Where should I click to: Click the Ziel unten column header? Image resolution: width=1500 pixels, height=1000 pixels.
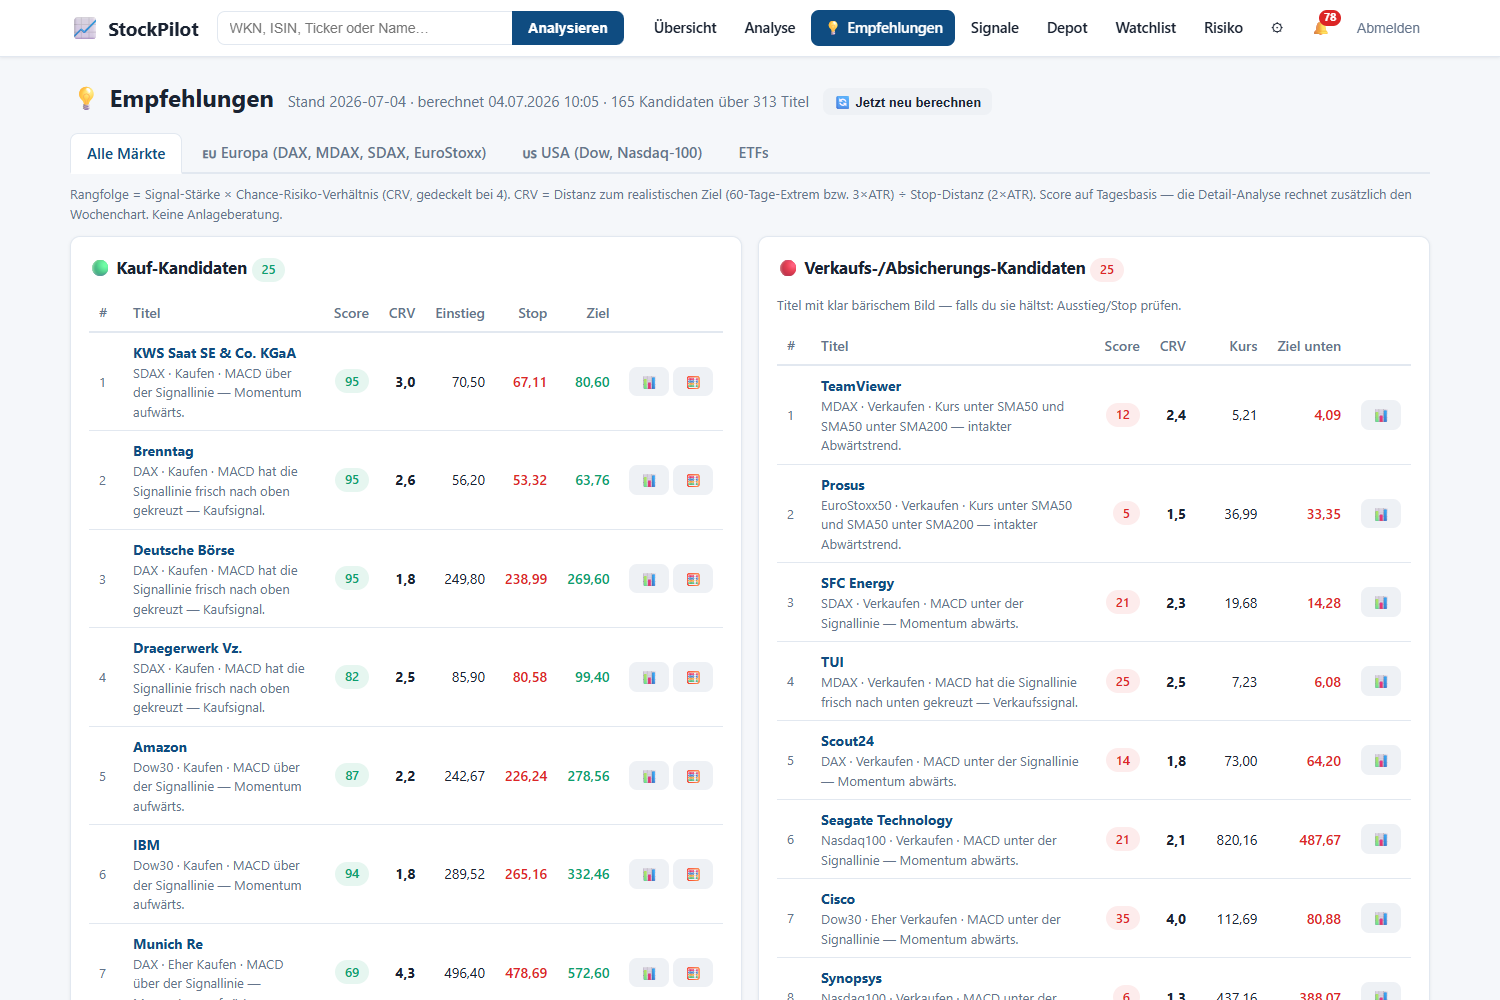tap(1309, 346)
